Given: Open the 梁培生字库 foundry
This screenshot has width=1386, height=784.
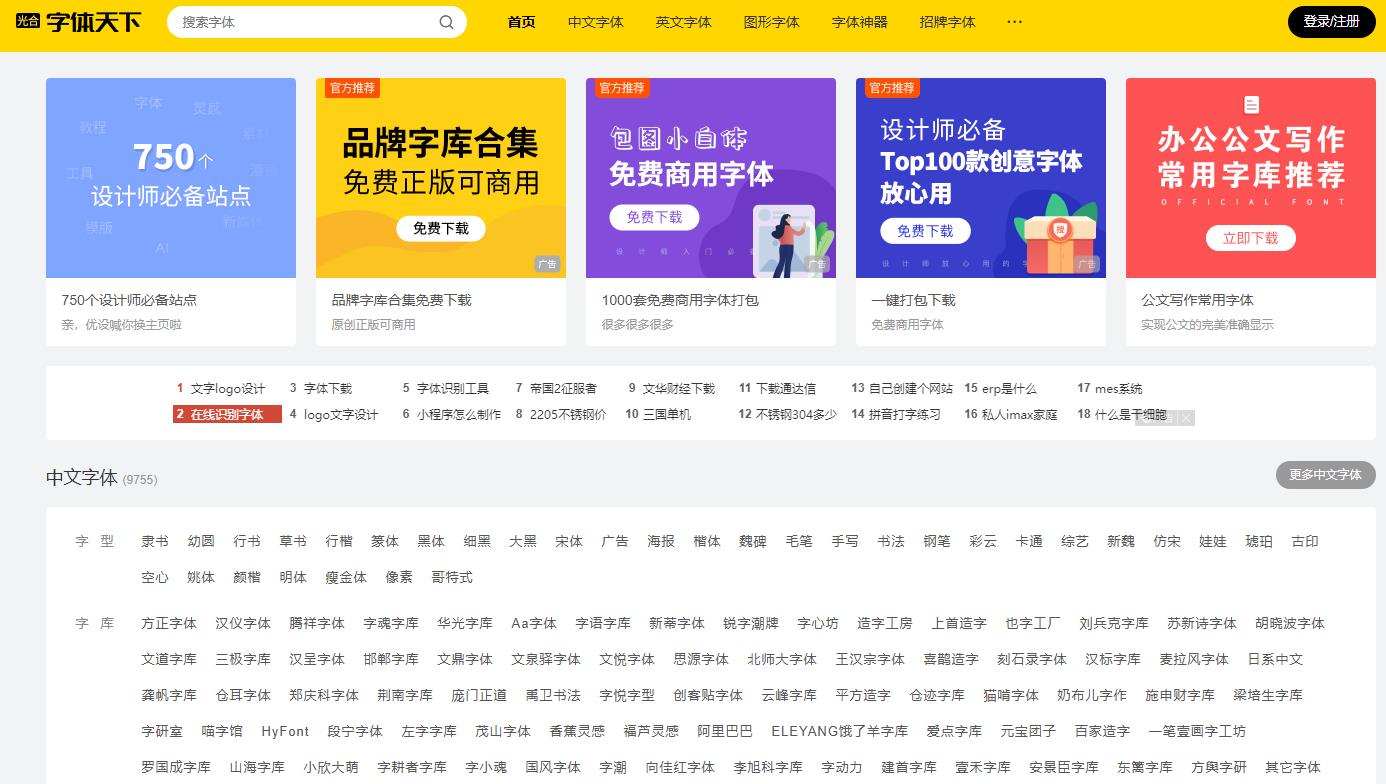Looking at the screenshot, I should pos(1268,695).
